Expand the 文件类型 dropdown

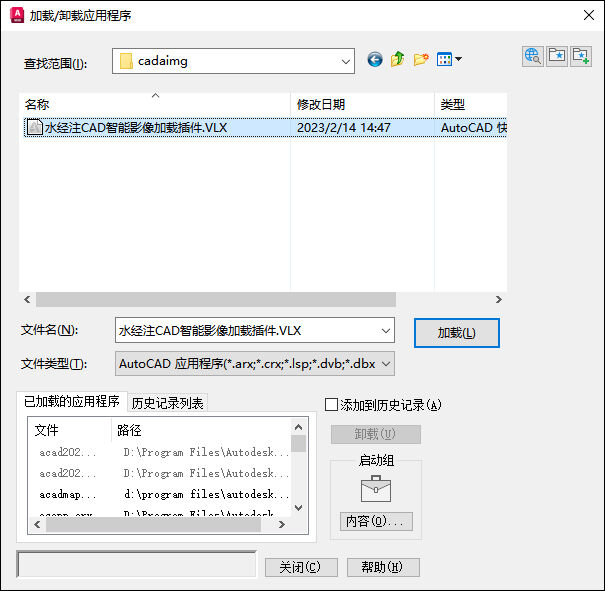[386, 363]
